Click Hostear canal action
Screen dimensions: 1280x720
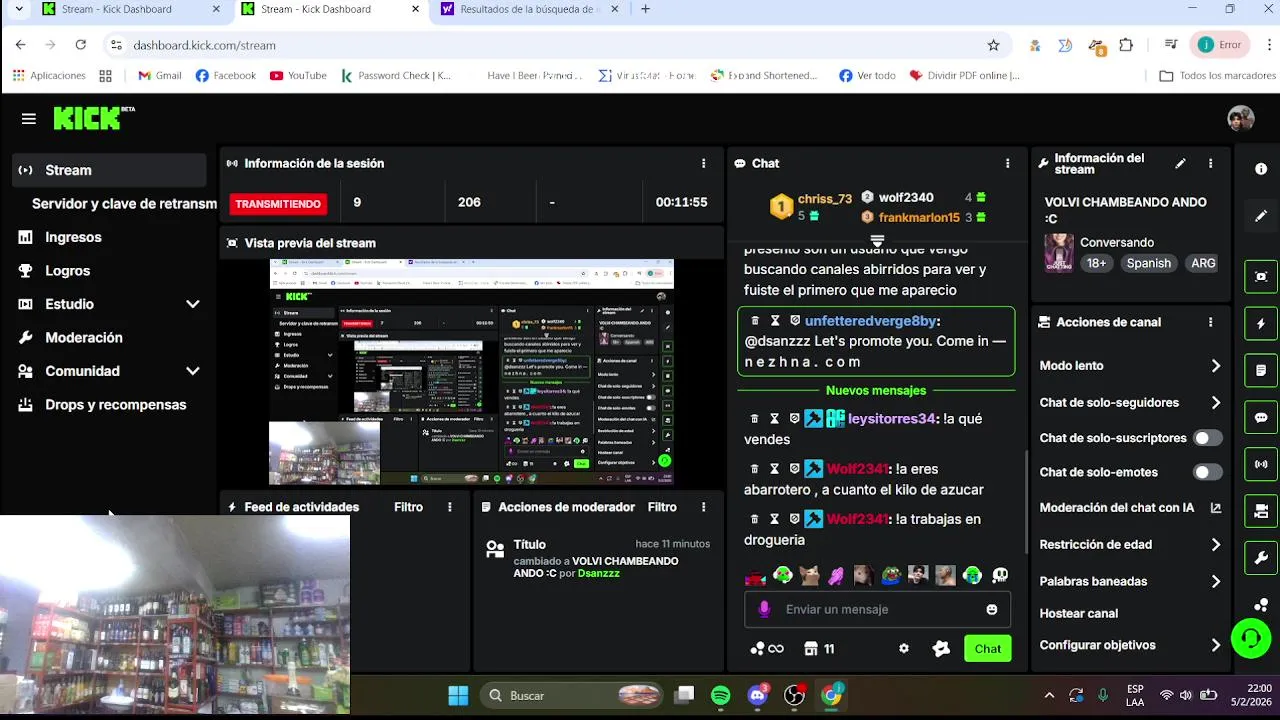click(1079, 613)
